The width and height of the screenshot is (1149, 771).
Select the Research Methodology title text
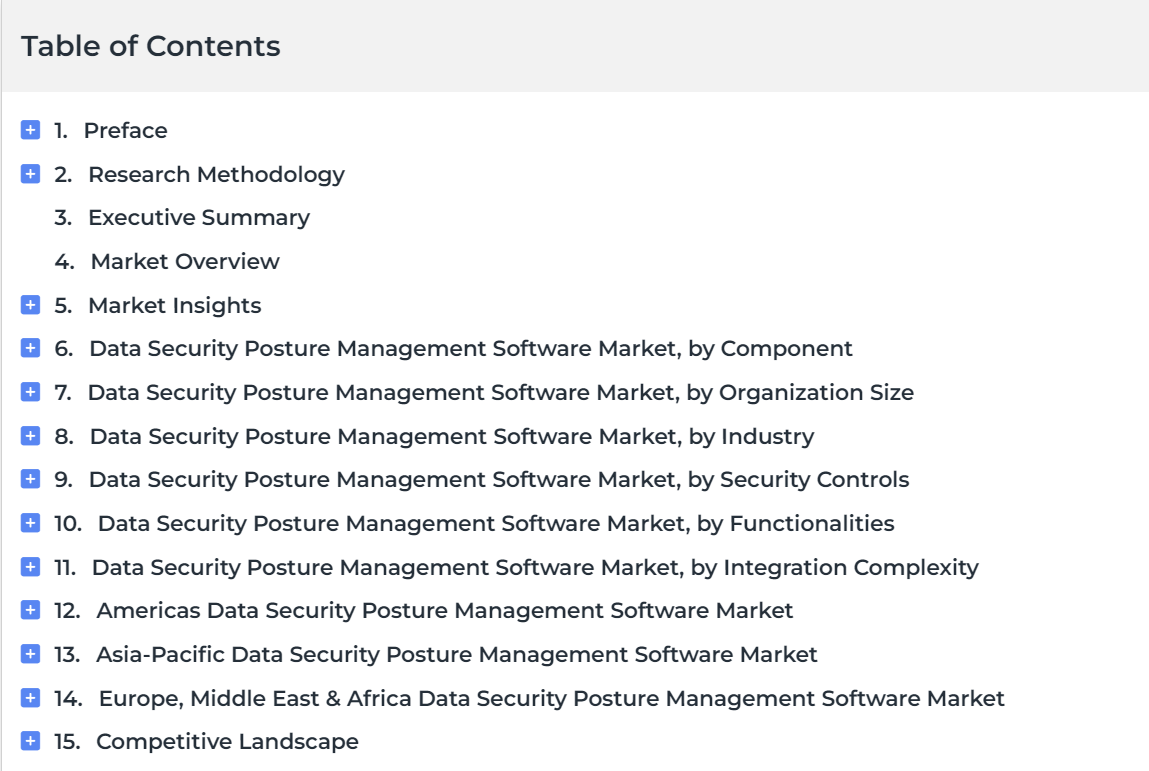tap(216, 174)
